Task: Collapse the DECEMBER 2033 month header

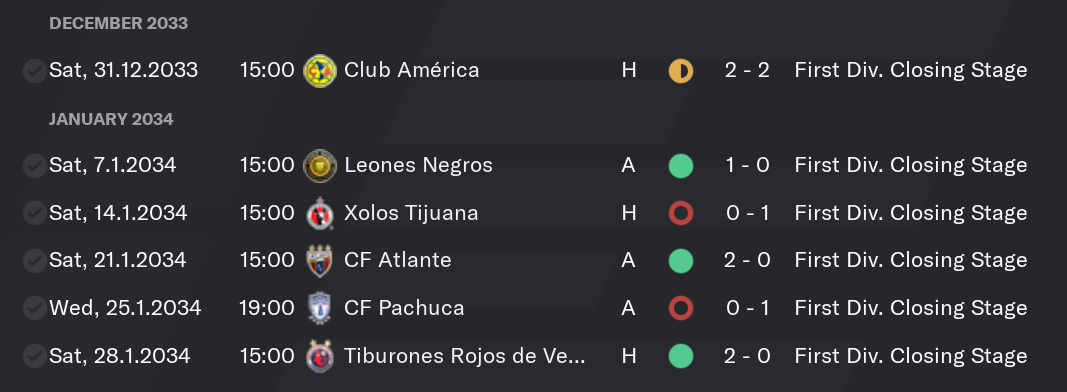Action: coord(118,23)
